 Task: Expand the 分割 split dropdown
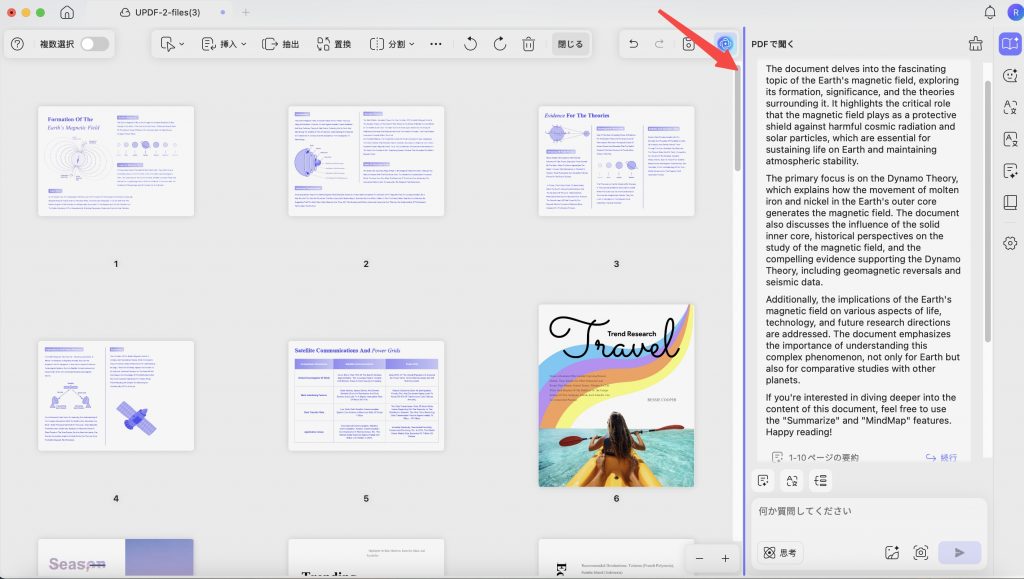[392, 44]
